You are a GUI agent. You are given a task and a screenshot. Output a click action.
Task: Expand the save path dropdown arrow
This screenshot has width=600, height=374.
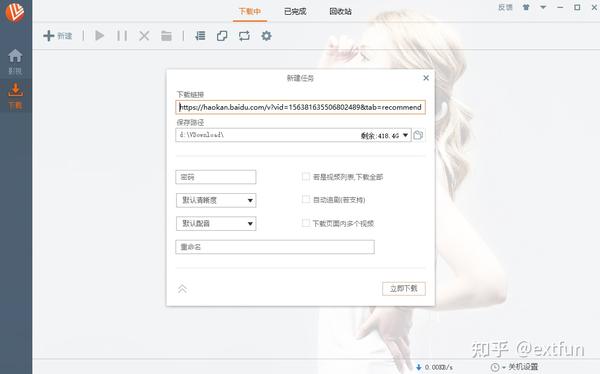tap(406, 135)
